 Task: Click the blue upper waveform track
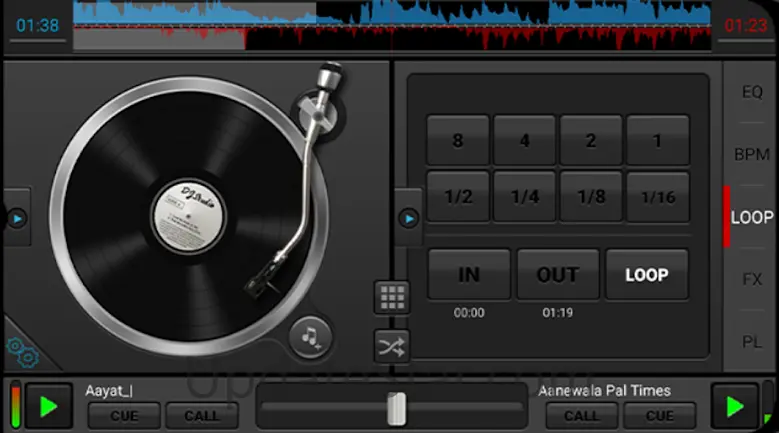392,12
